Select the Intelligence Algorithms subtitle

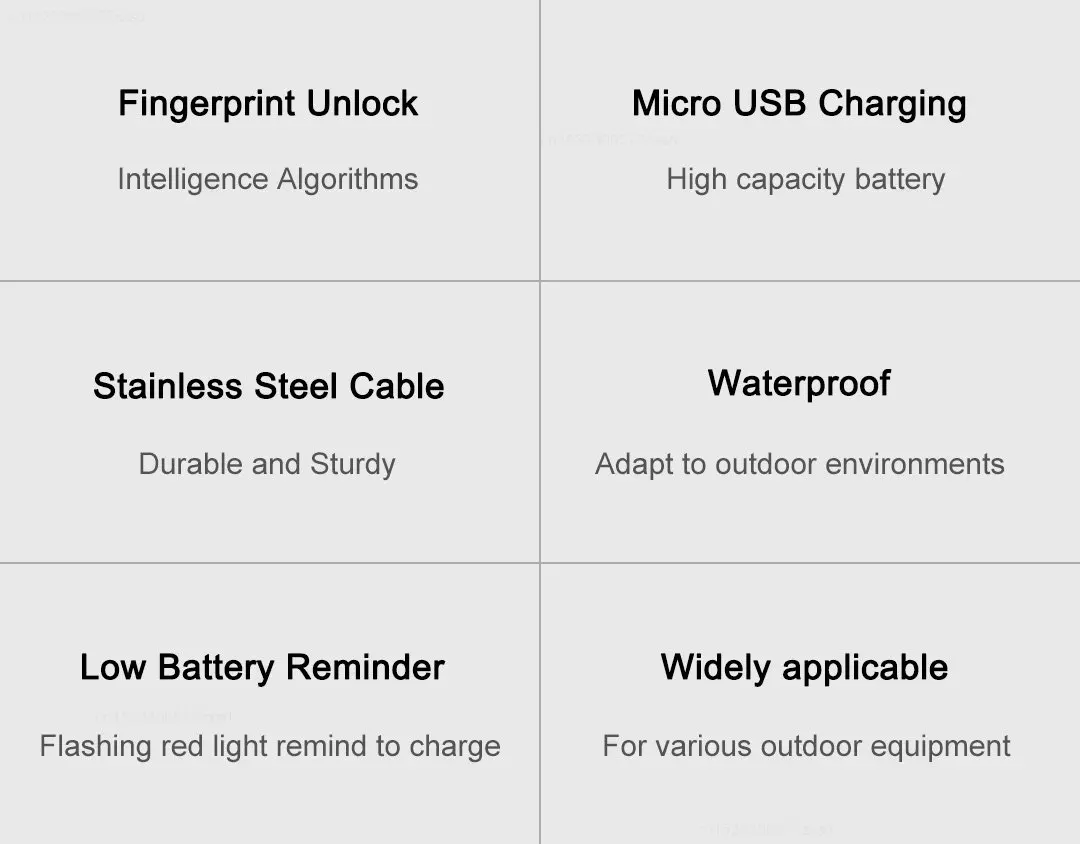pyautogui.click(x=268, y=180)
